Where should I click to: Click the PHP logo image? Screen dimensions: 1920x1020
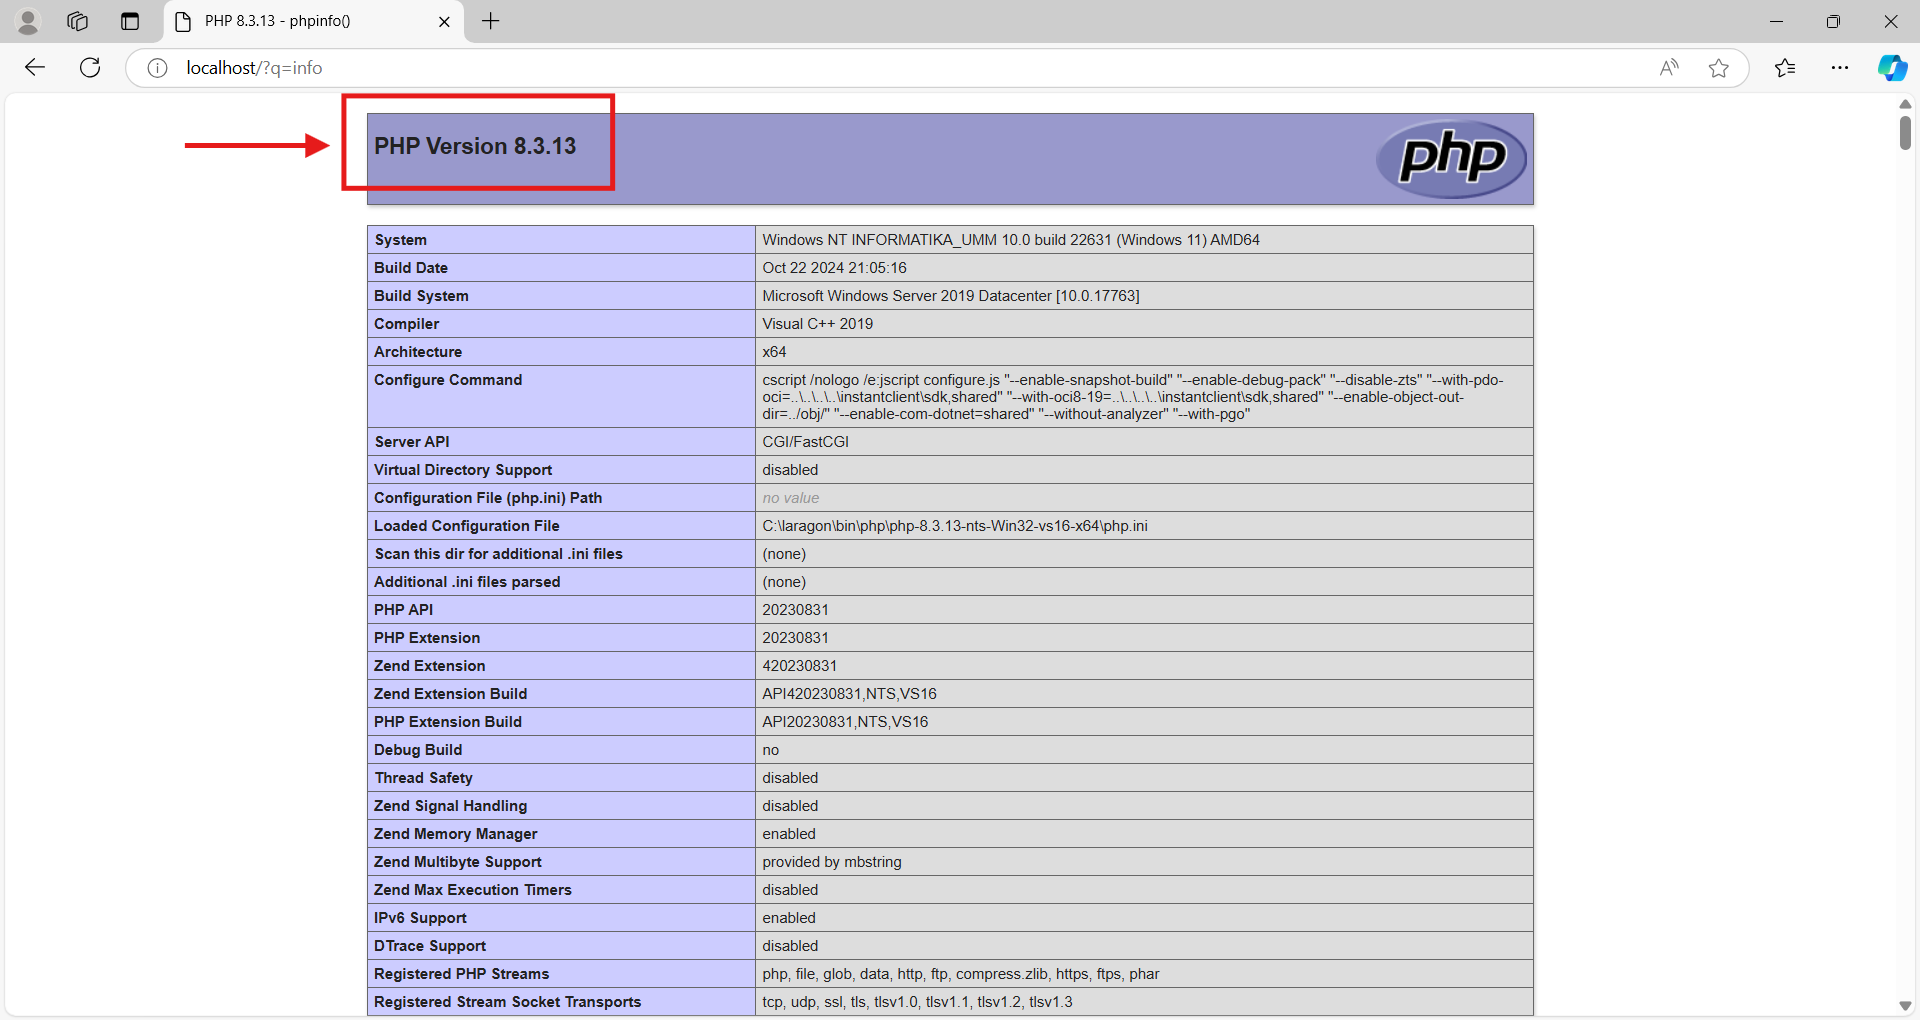click(x=1451, y=158)
